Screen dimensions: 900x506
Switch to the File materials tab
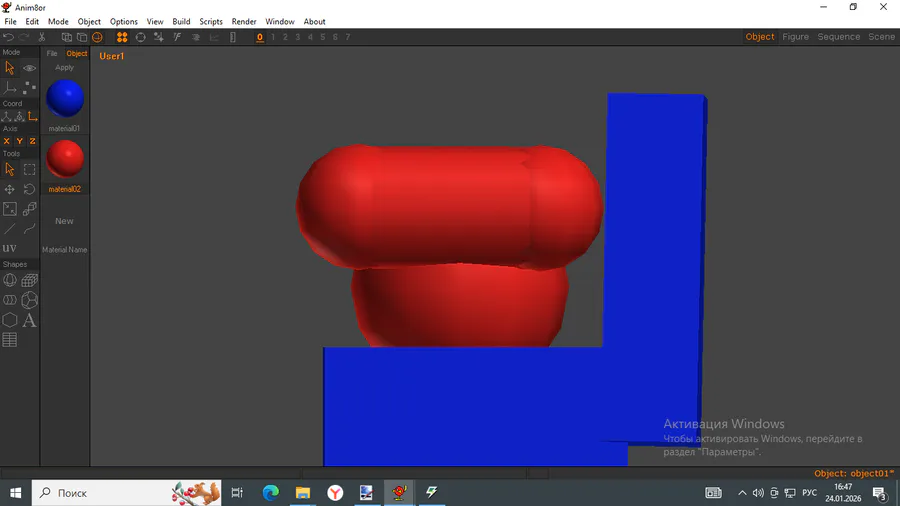tap(52, 53)
